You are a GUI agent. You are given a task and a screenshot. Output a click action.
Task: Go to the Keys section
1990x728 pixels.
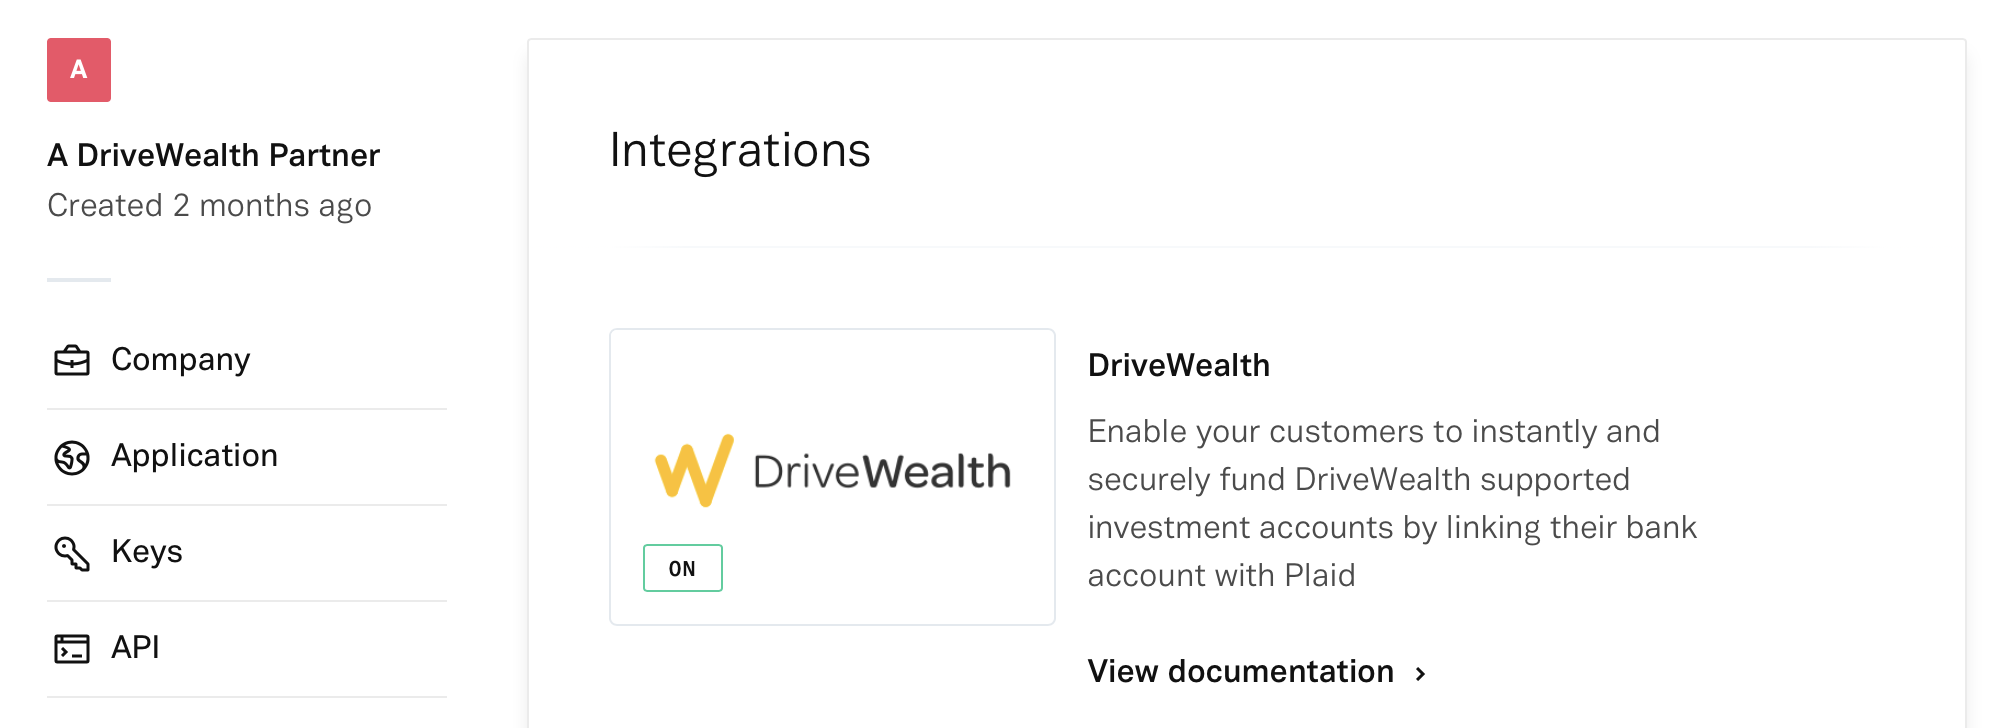247,552
